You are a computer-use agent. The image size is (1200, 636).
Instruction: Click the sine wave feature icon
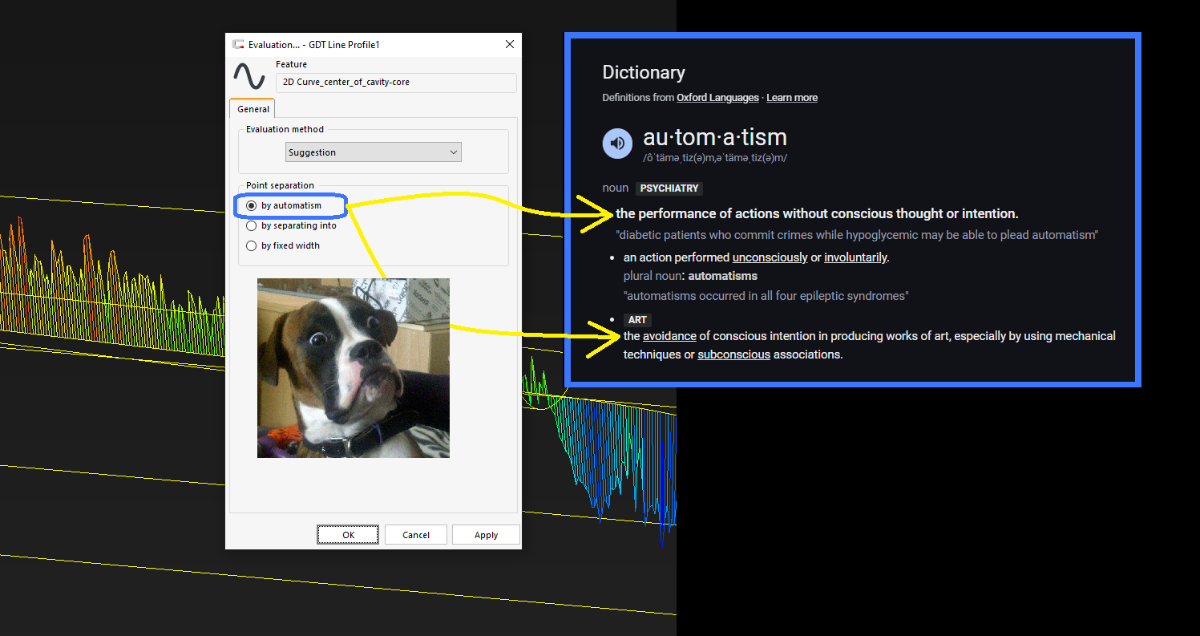pyautogui.click(x=249, y=76)
